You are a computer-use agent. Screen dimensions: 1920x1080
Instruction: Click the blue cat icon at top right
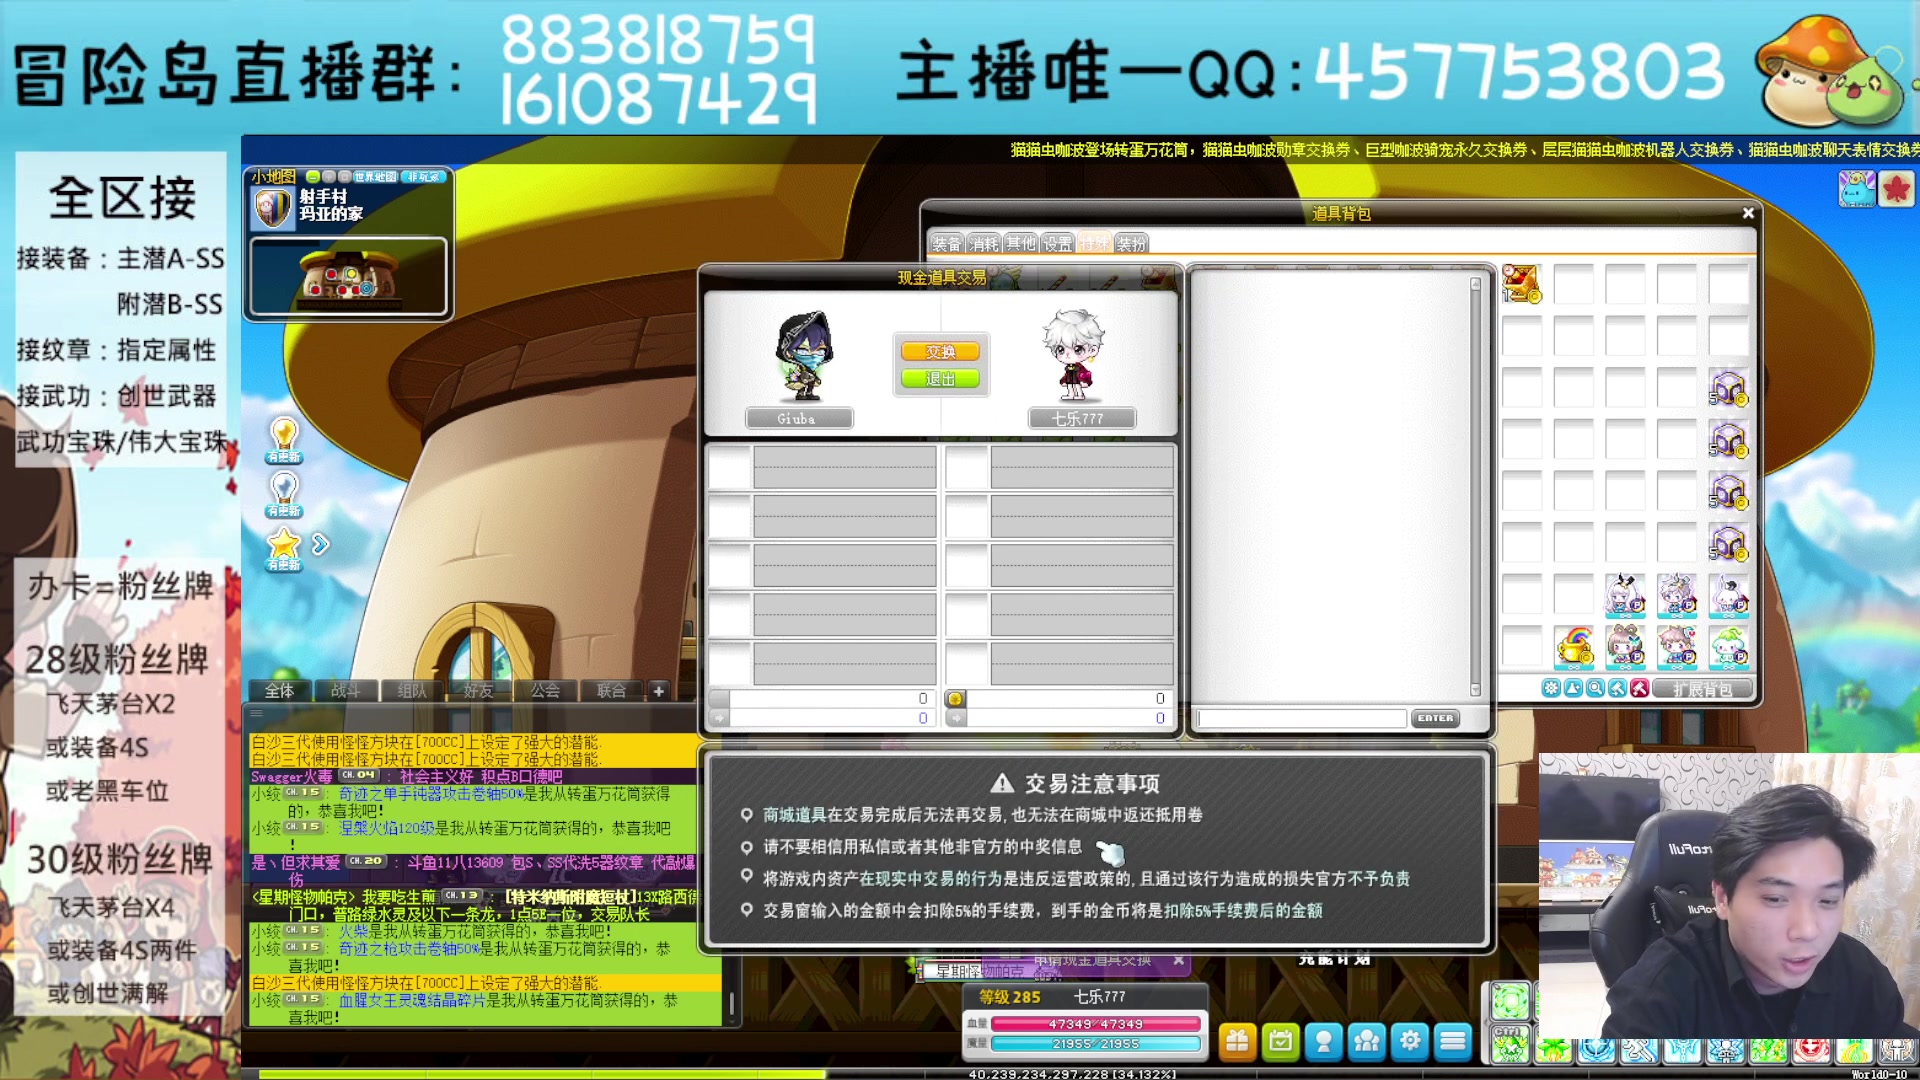click(x=1857, y=189)
